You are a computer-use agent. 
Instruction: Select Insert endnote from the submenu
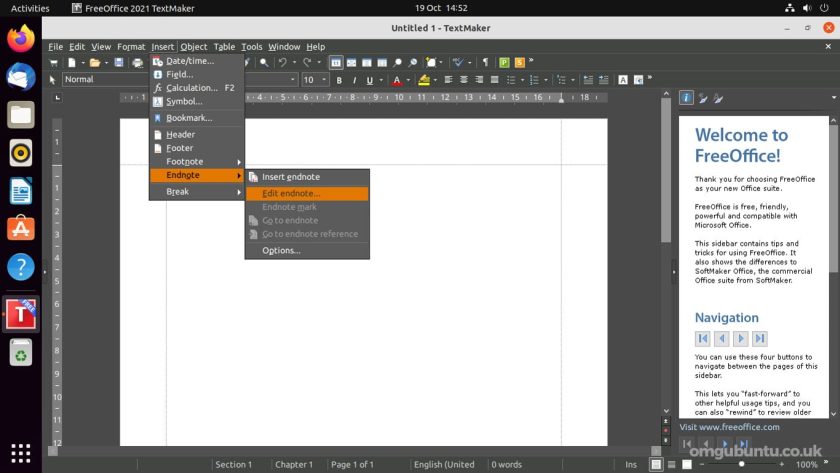[307, 177]
